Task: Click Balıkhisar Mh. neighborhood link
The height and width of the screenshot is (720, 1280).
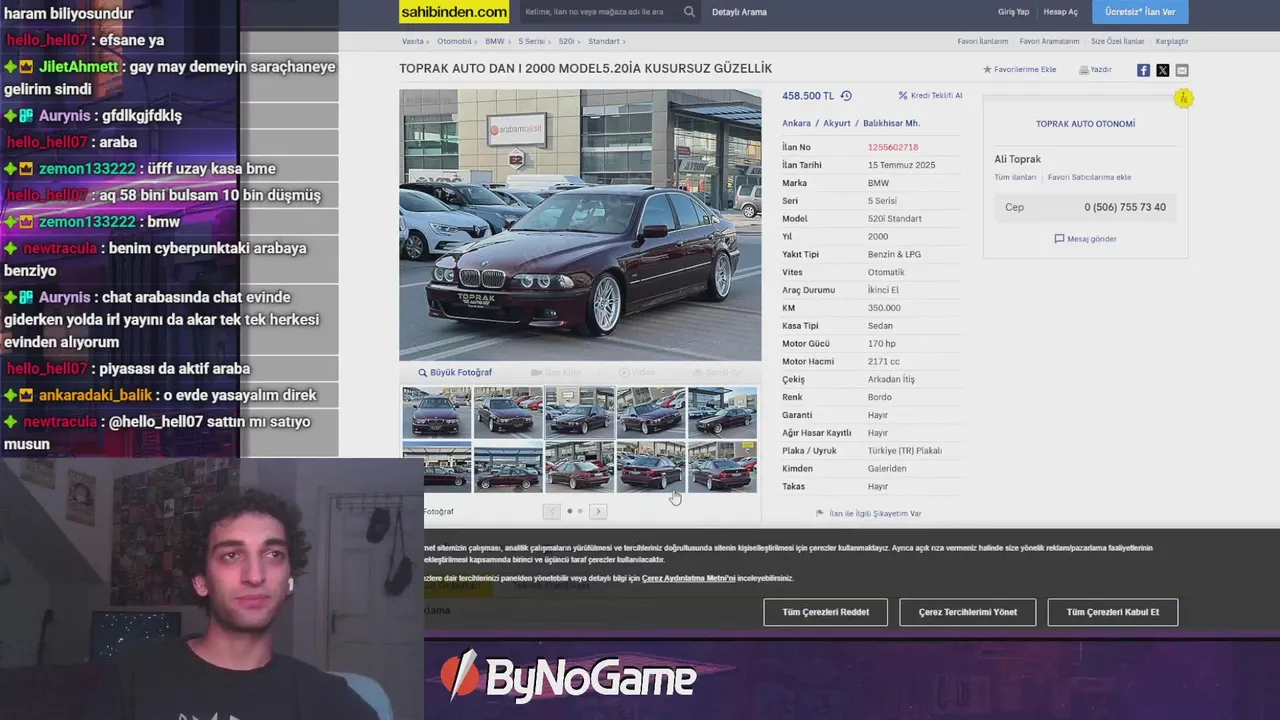Action: tap(891, 123)
